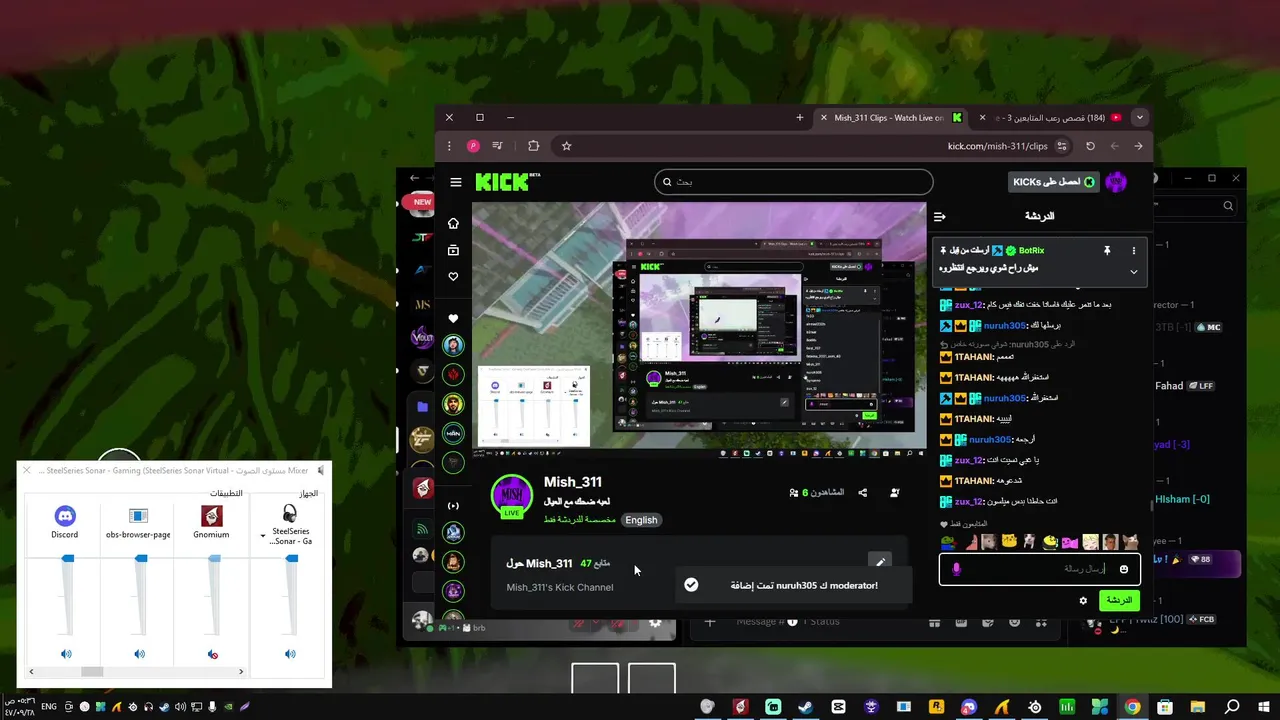Mute obs-browser-page in the volume mixer
This screenshot has height=720, width=1280.
139,654
